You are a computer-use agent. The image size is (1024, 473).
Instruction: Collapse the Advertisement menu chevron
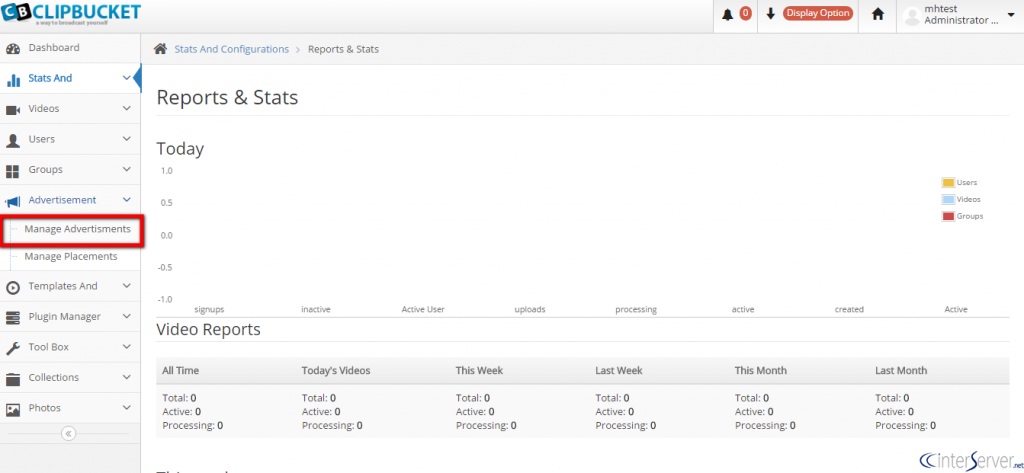coord(127,200)
